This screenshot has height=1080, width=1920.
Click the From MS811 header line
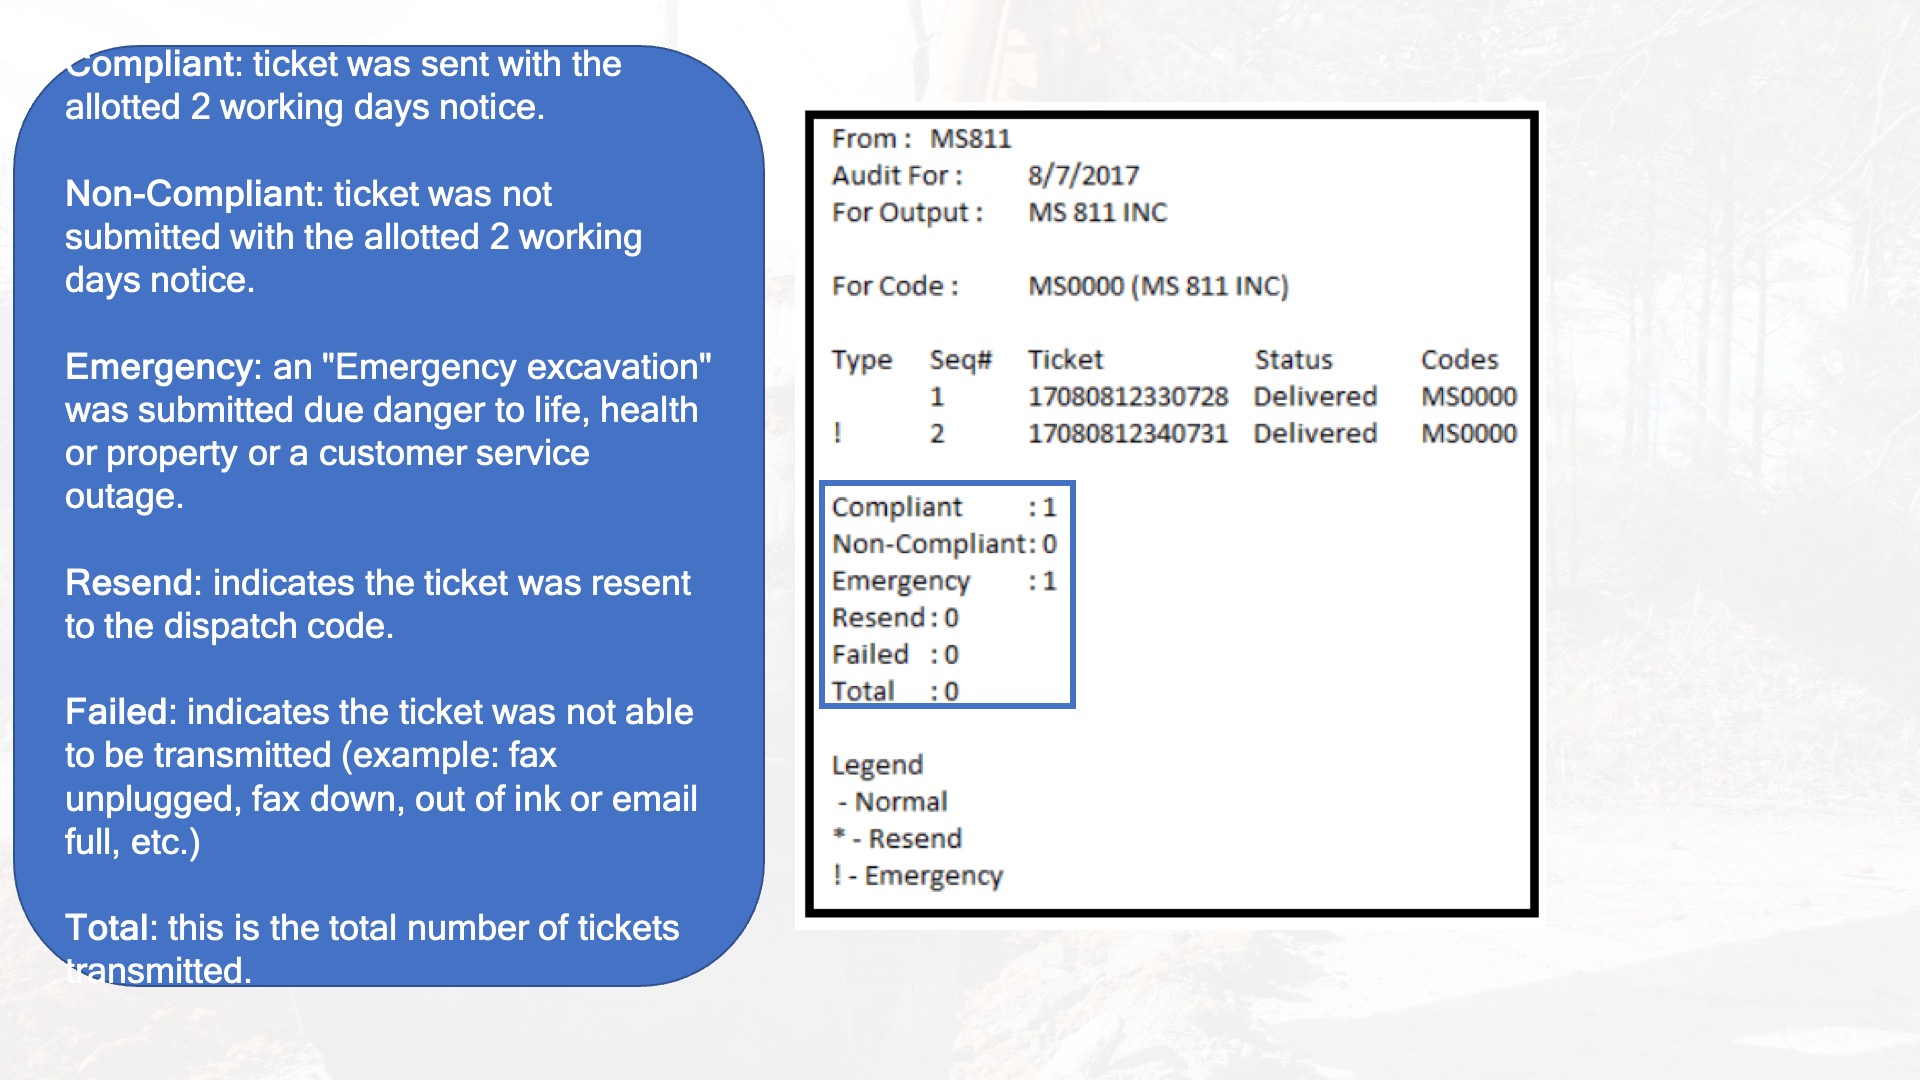(x=921, y=139)
